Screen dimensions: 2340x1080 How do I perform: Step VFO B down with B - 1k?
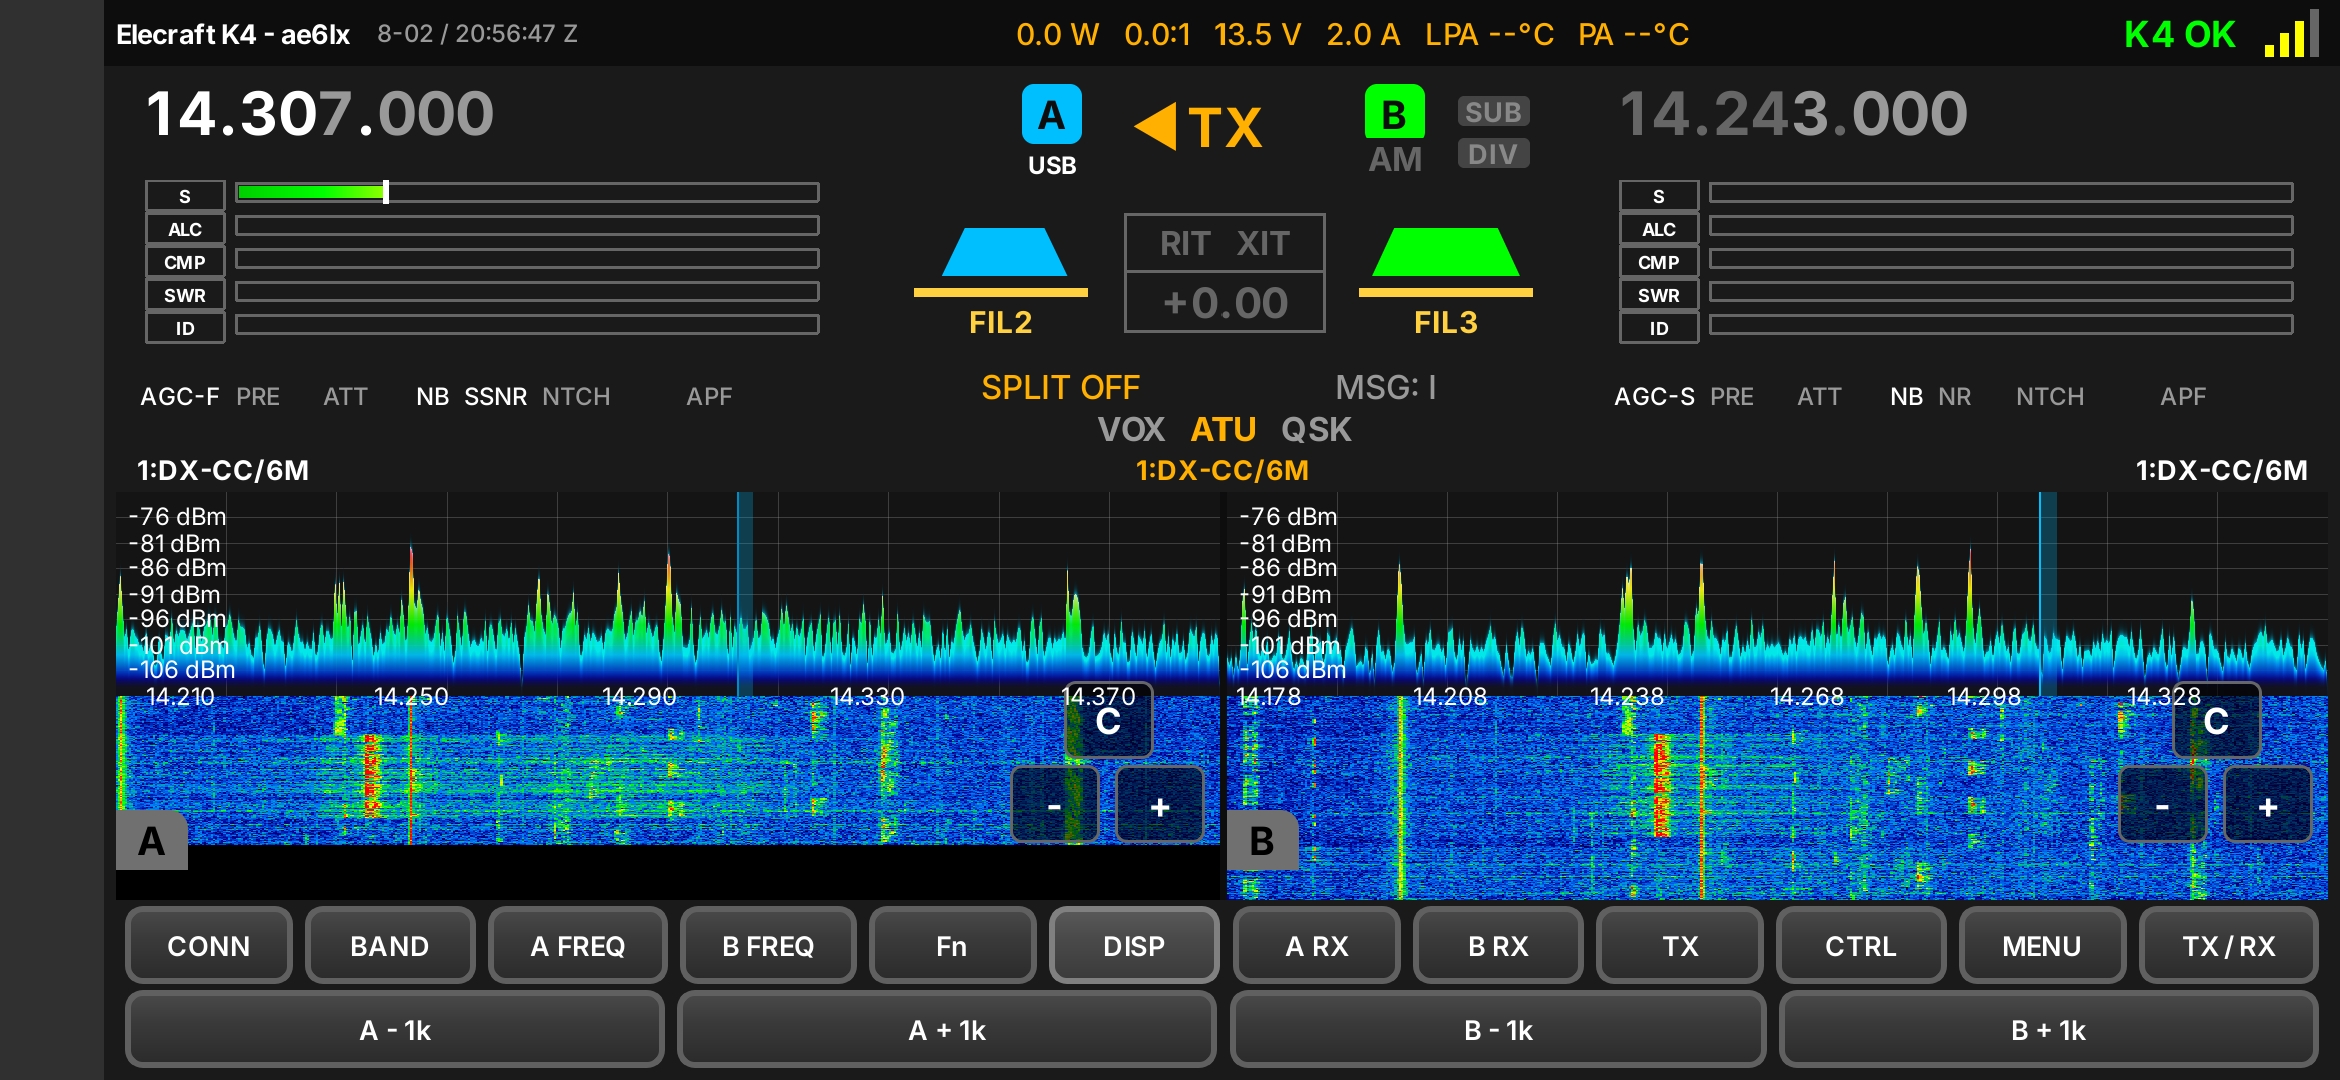(1498, 1029)
